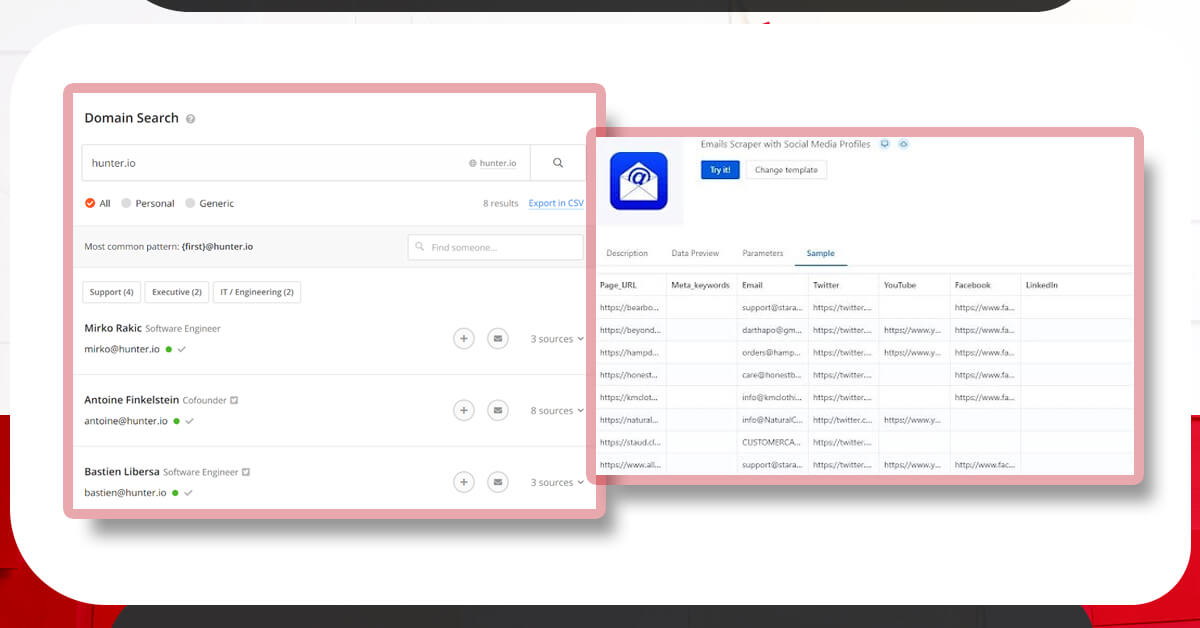Screen dimensions: 1200x628
Task: Click the Export in CSV link
Action: 556,203
